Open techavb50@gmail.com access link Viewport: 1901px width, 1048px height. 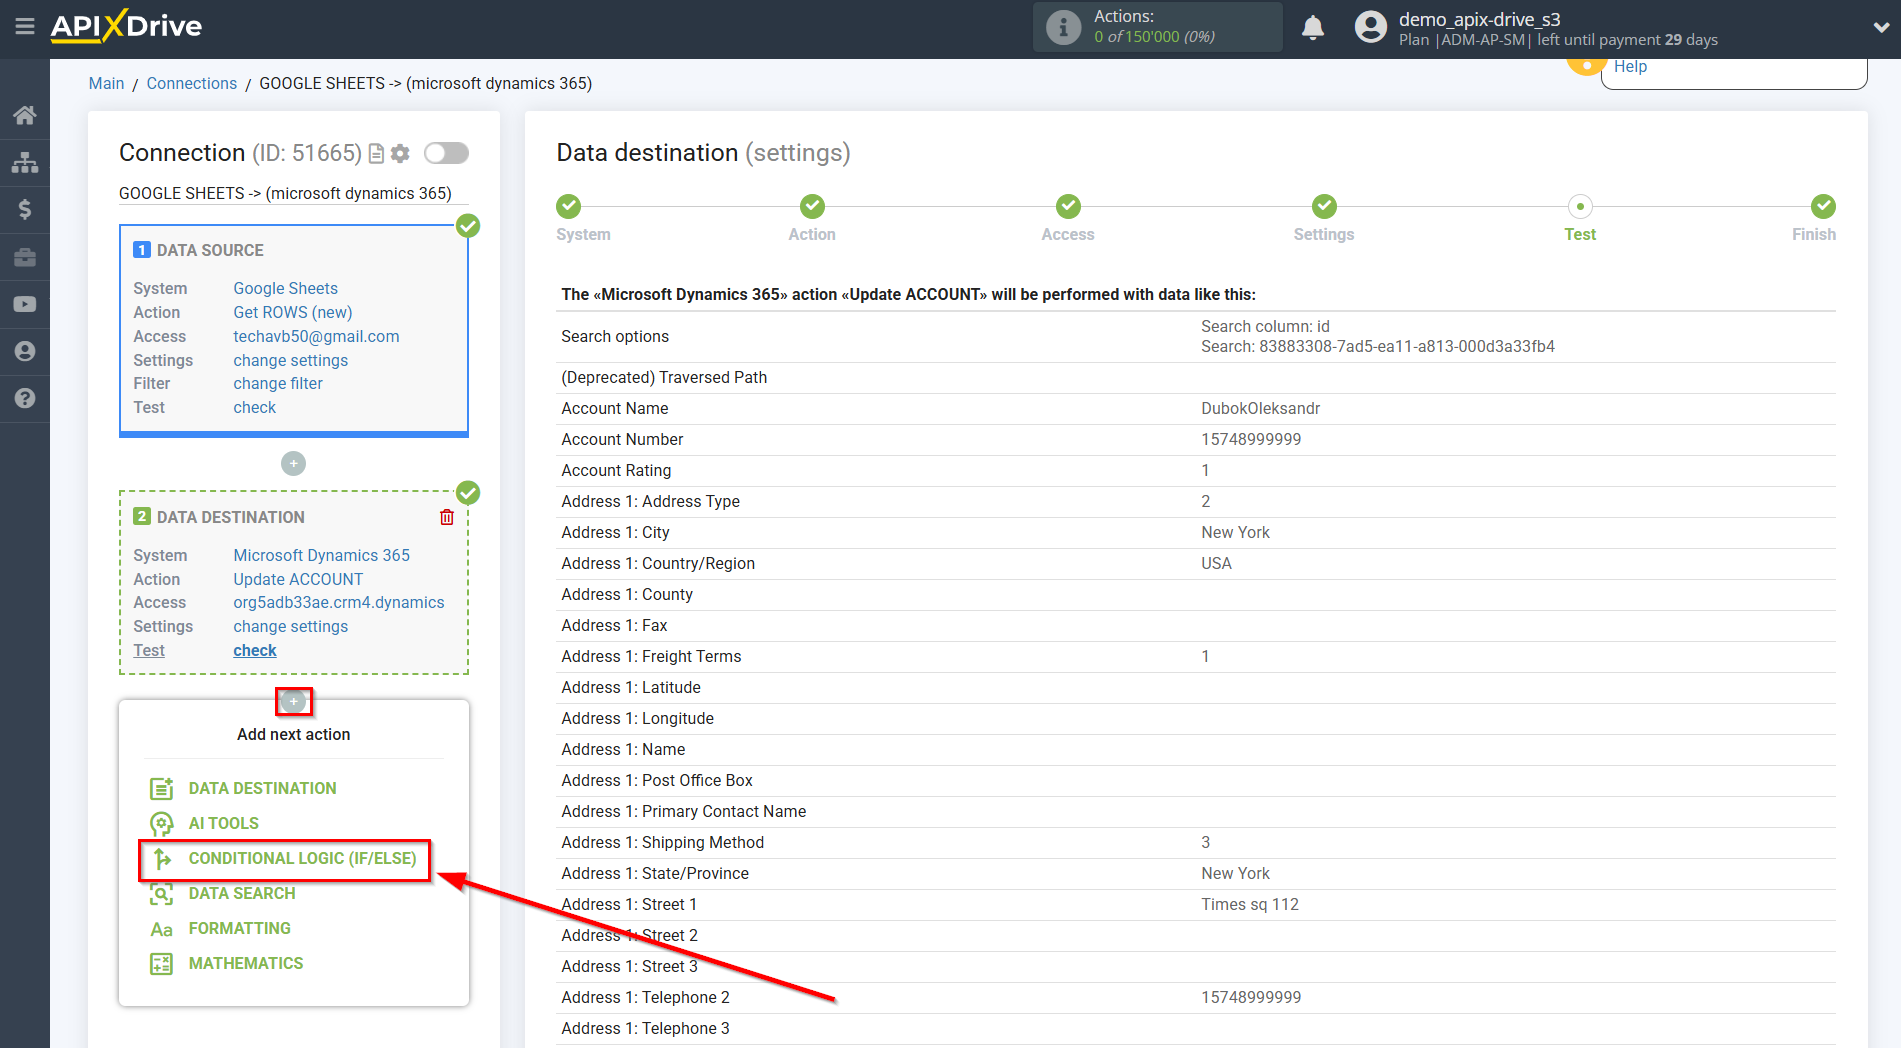[316, 336]
